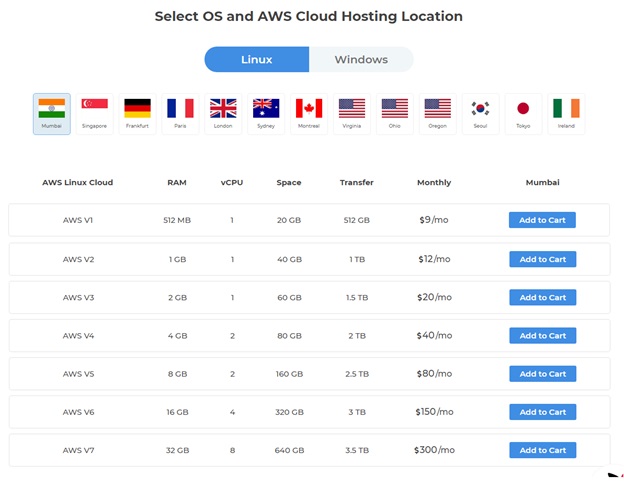Click the Monthly column header

click(x=434, y=183)
